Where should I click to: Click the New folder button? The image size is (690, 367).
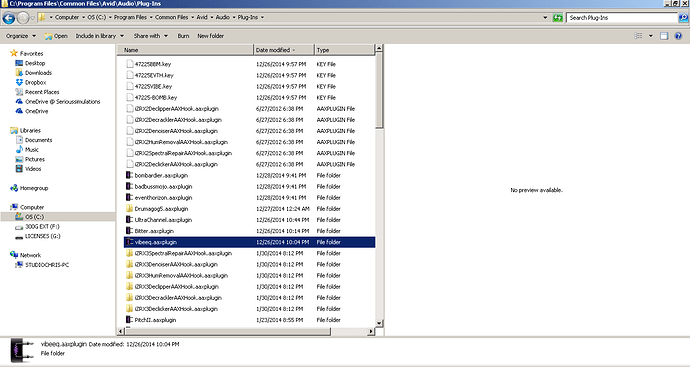(210, 36)
